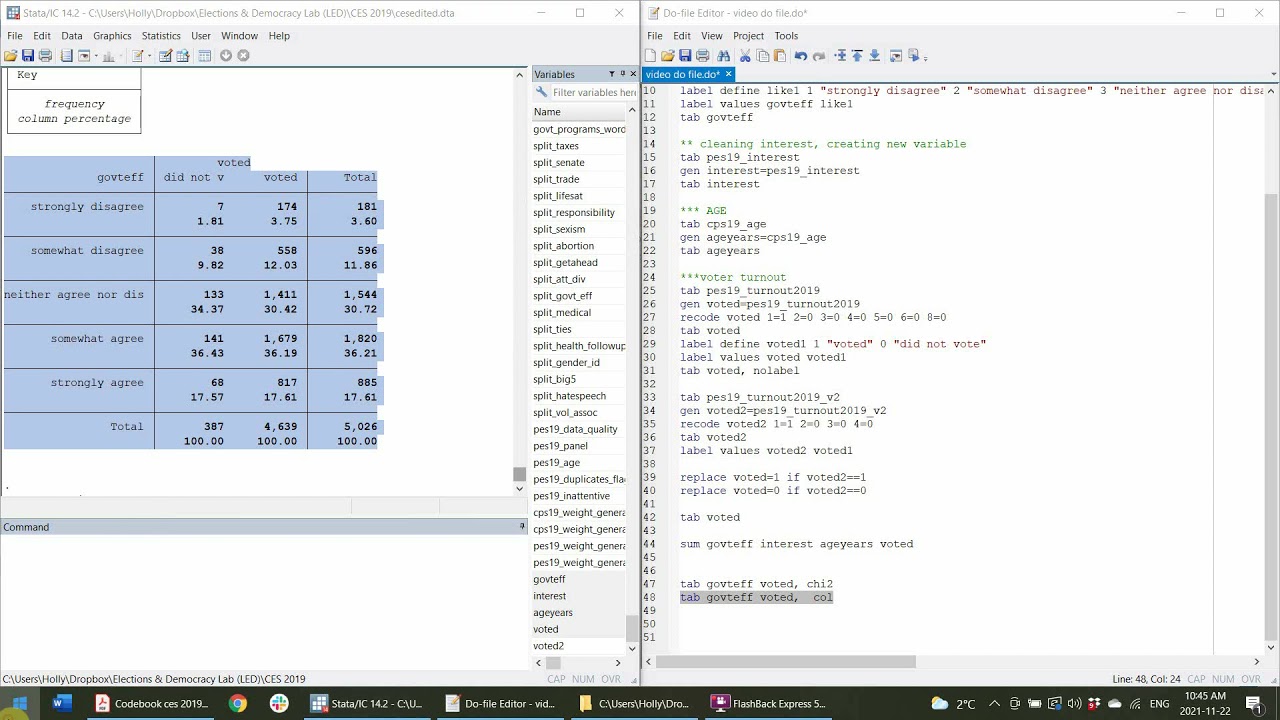Click the Next bookmark icon in Do-file Editor

(875, 56)
